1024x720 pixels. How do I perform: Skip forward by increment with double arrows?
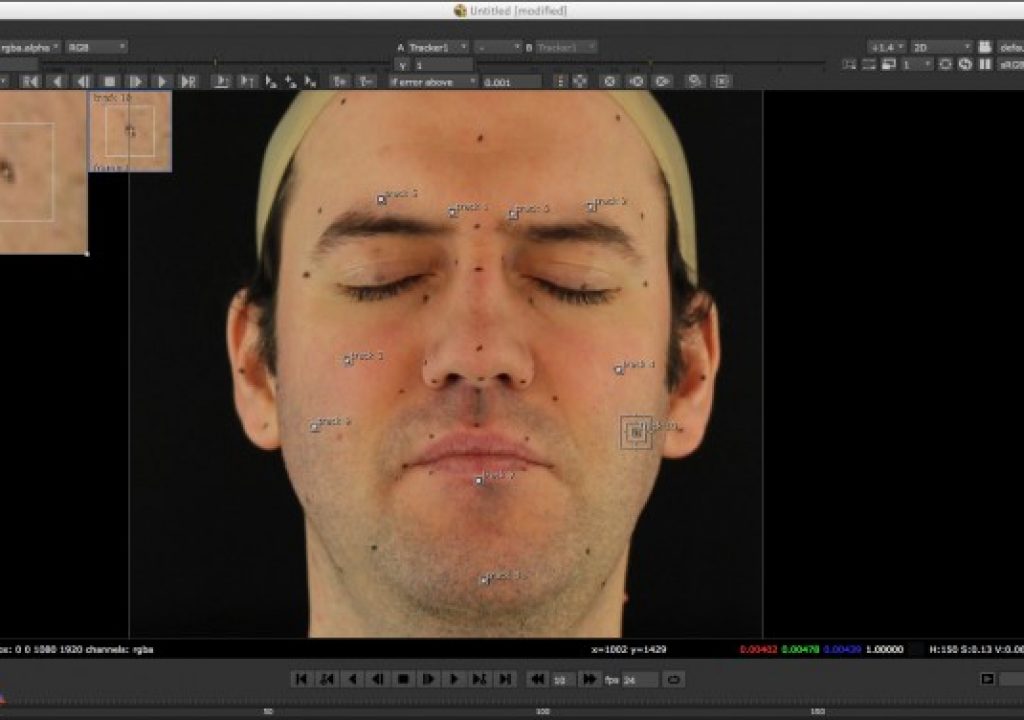[589, 679]
